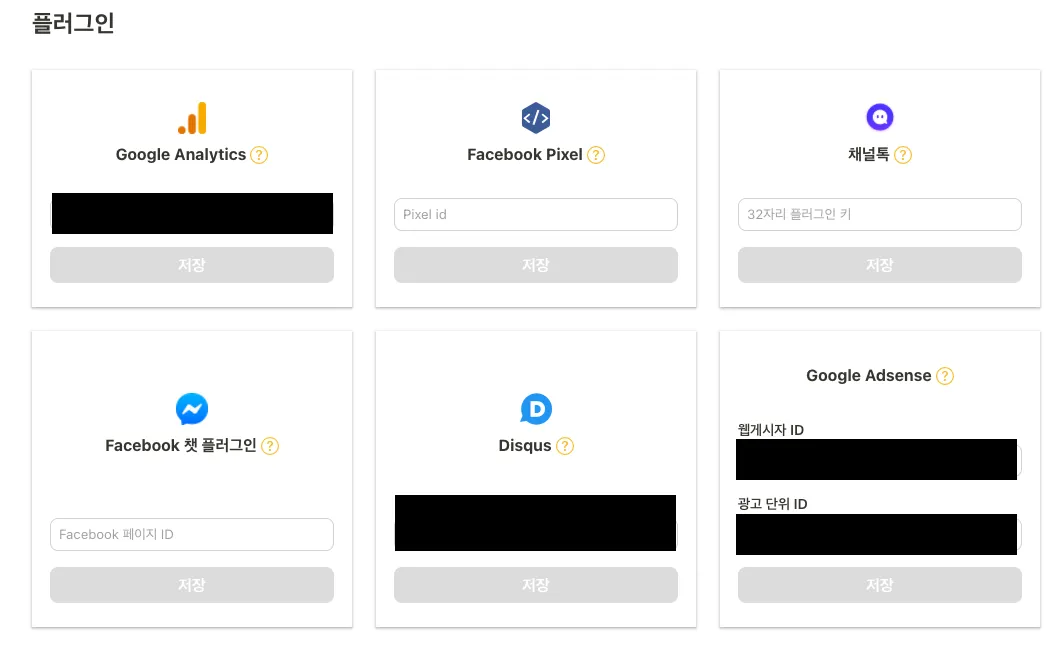The width and height of the screenshot is (1060, 654).
Task: Focus the Pixel id input field
Action: tap(536, 215)
